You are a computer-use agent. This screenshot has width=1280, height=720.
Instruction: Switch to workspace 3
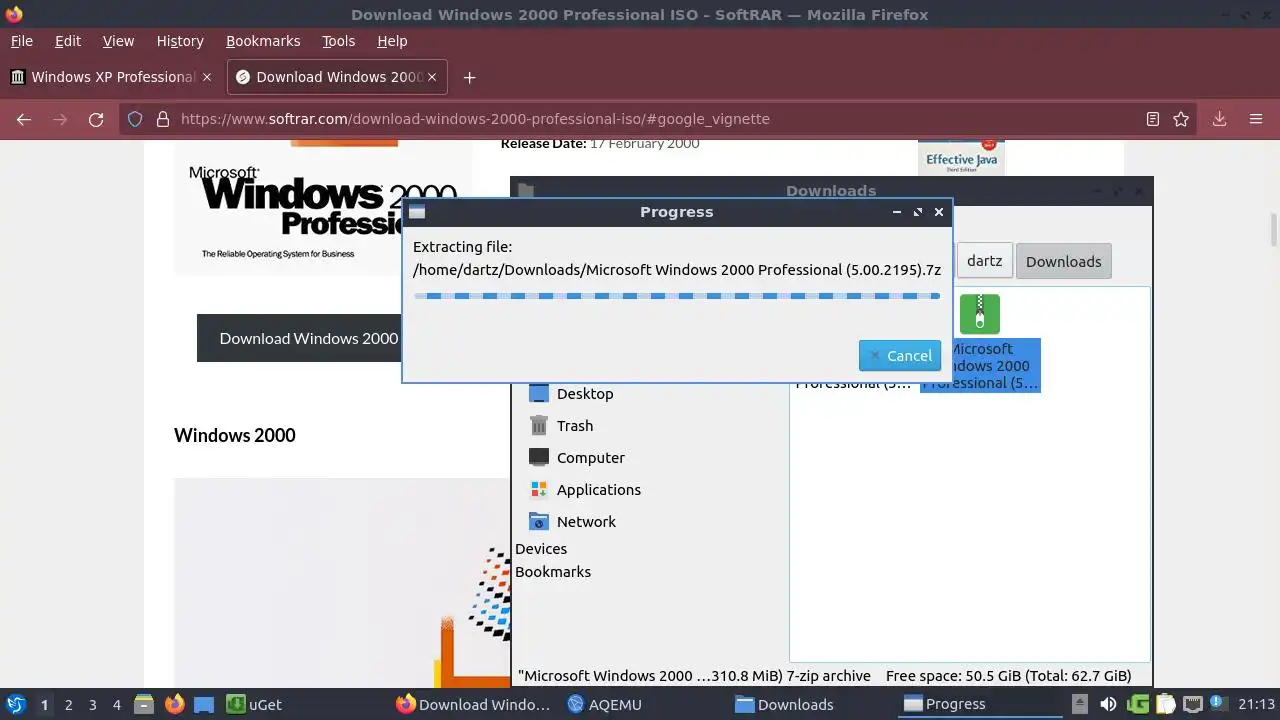(92, 704)
